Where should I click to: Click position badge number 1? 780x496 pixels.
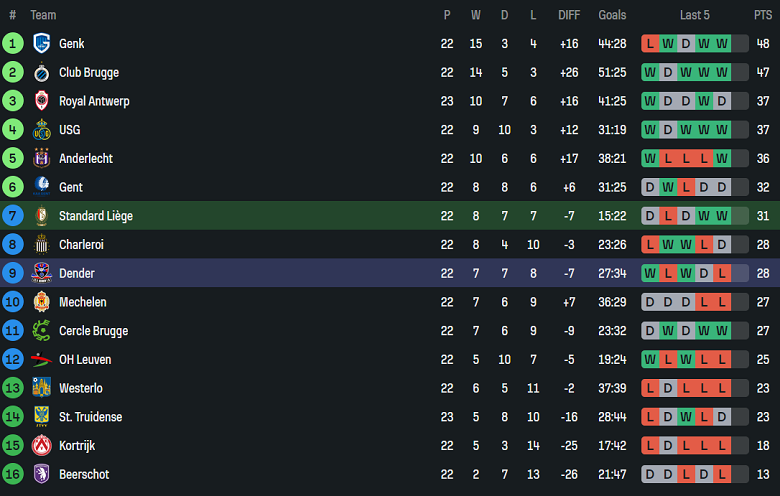coord(12,44)
